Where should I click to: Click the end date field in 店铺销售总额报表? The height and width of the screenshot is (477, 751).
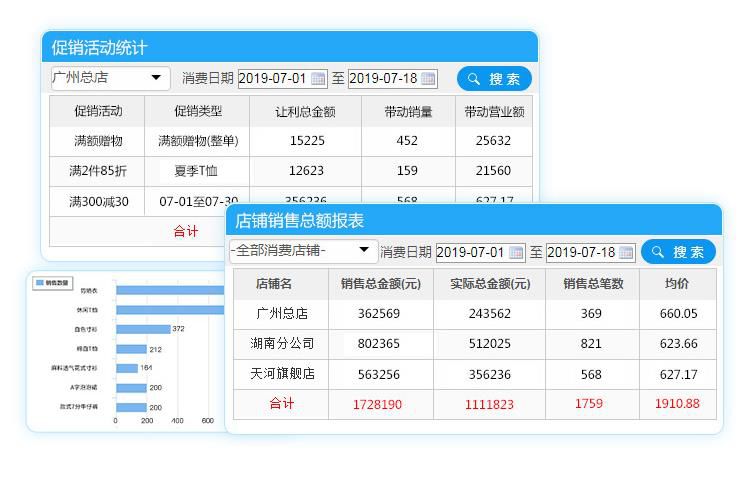(581, 252)
